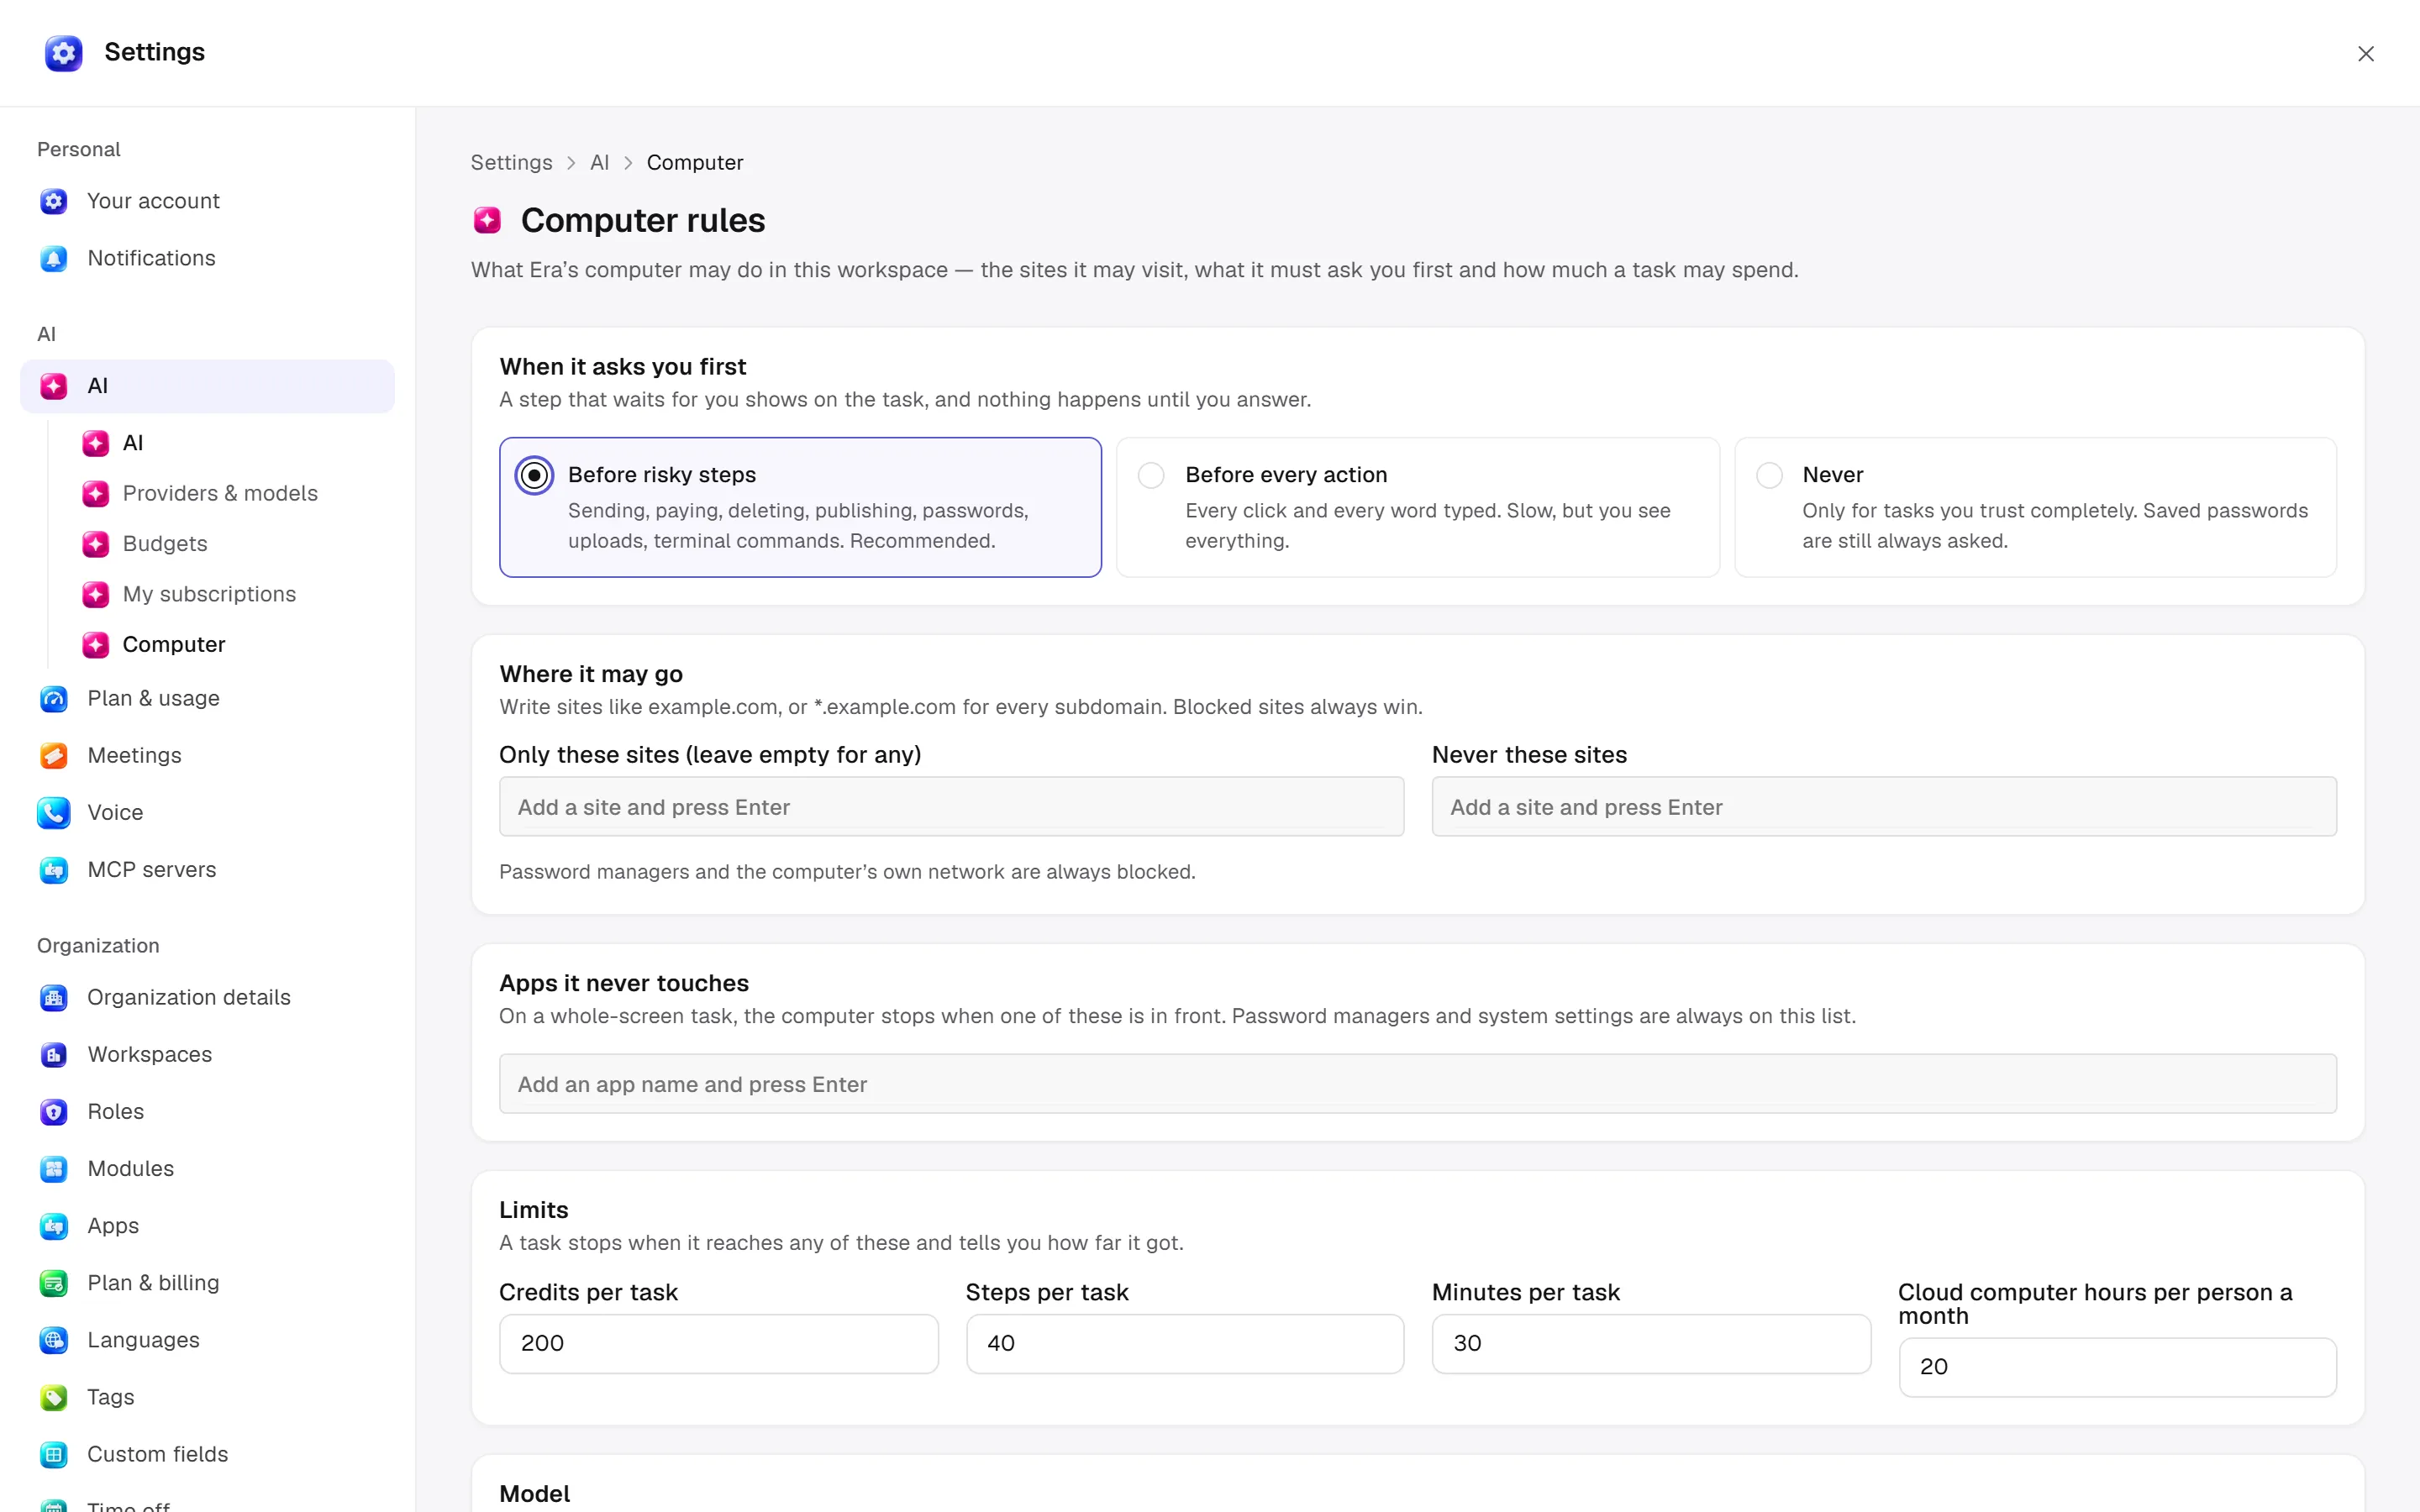Collapse the highlighted AI sidebar section
The height and width of the screenshot is (1512, 2420).
[207, 386]
